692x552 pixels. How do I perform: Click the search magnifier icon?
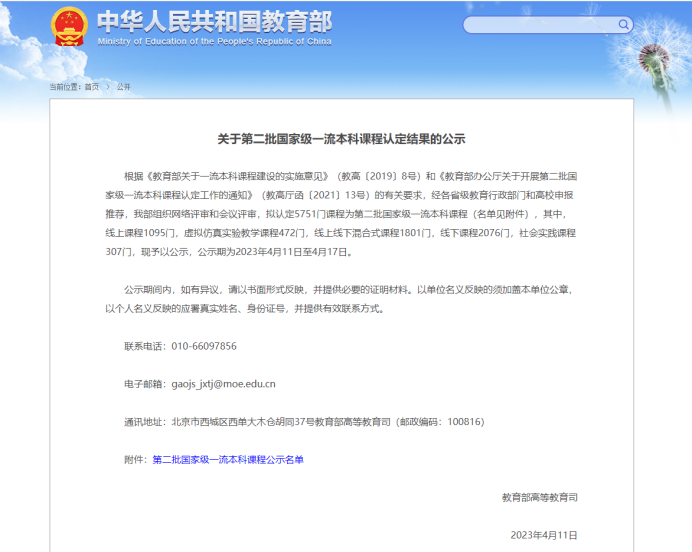click(624, 25)
